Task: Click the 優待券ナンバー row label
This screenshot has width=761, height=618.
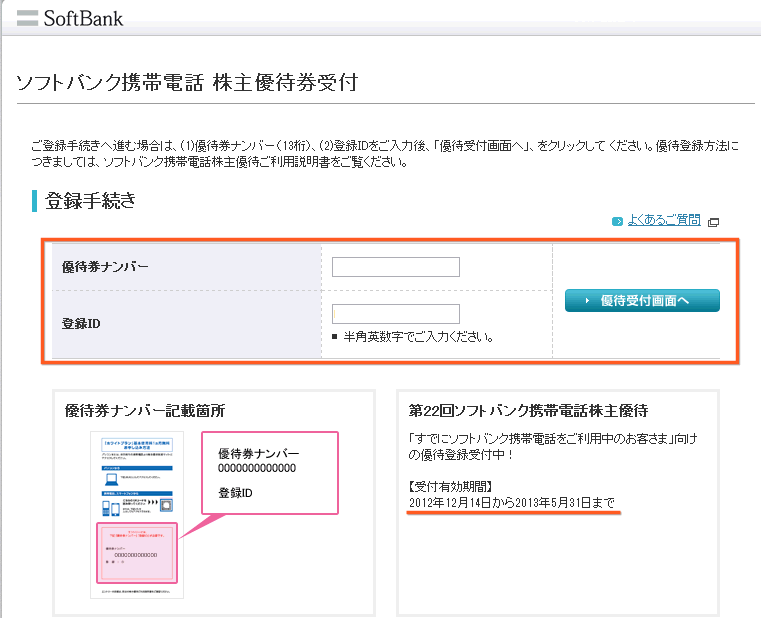Action: [x=106, y=267]
